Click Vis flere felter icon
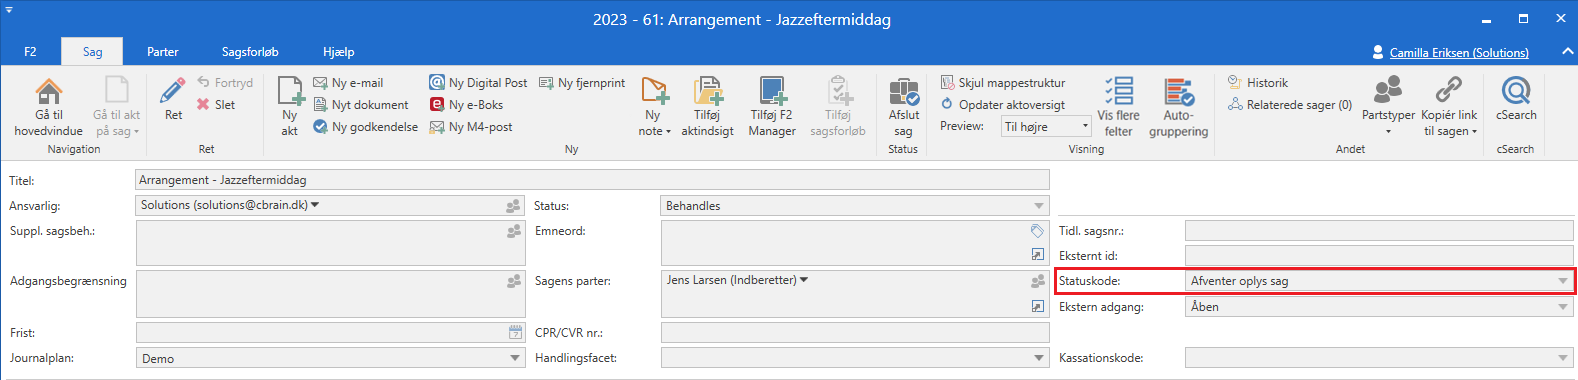1578x380 pixels. click(x=1119, y=91)
